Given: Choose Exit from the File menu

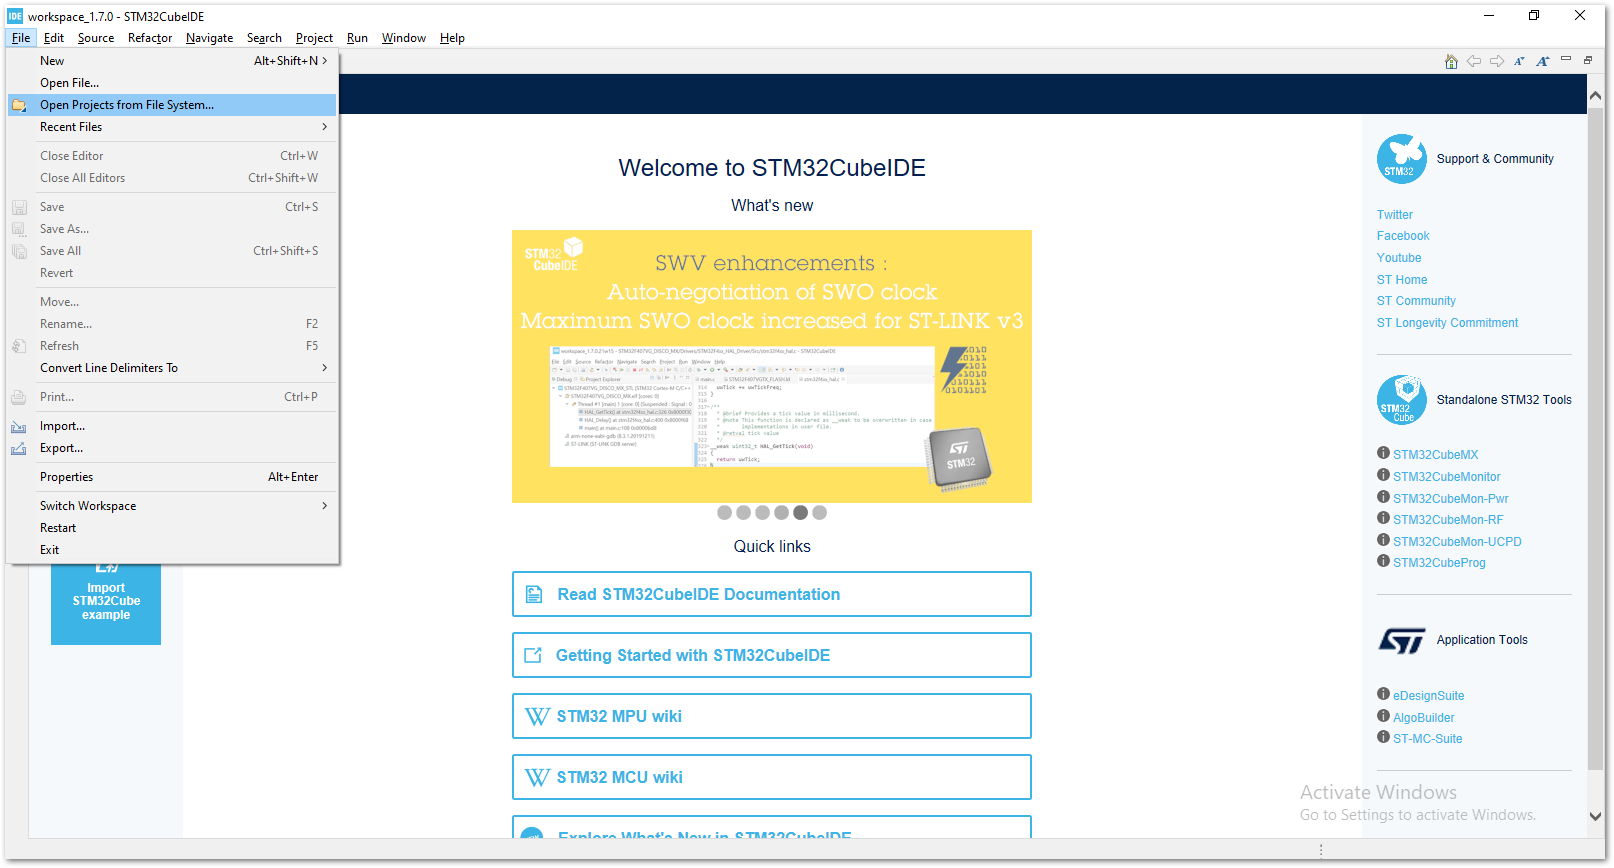Looking at the screenshot, I should (172, 550).
